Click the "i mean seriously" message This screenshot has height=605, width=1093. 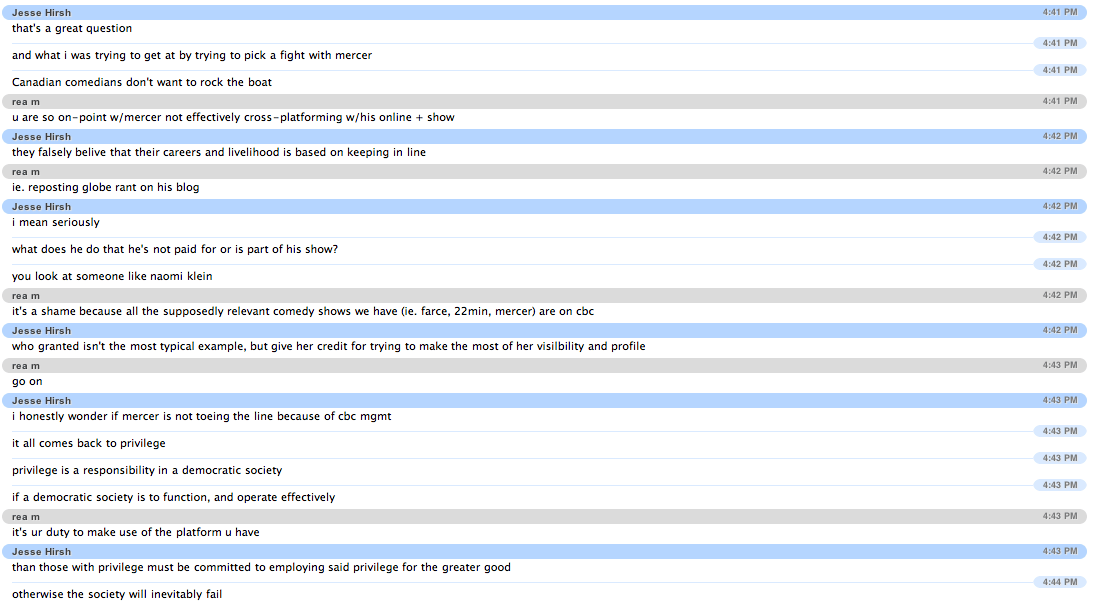click(x=56, y=223)
